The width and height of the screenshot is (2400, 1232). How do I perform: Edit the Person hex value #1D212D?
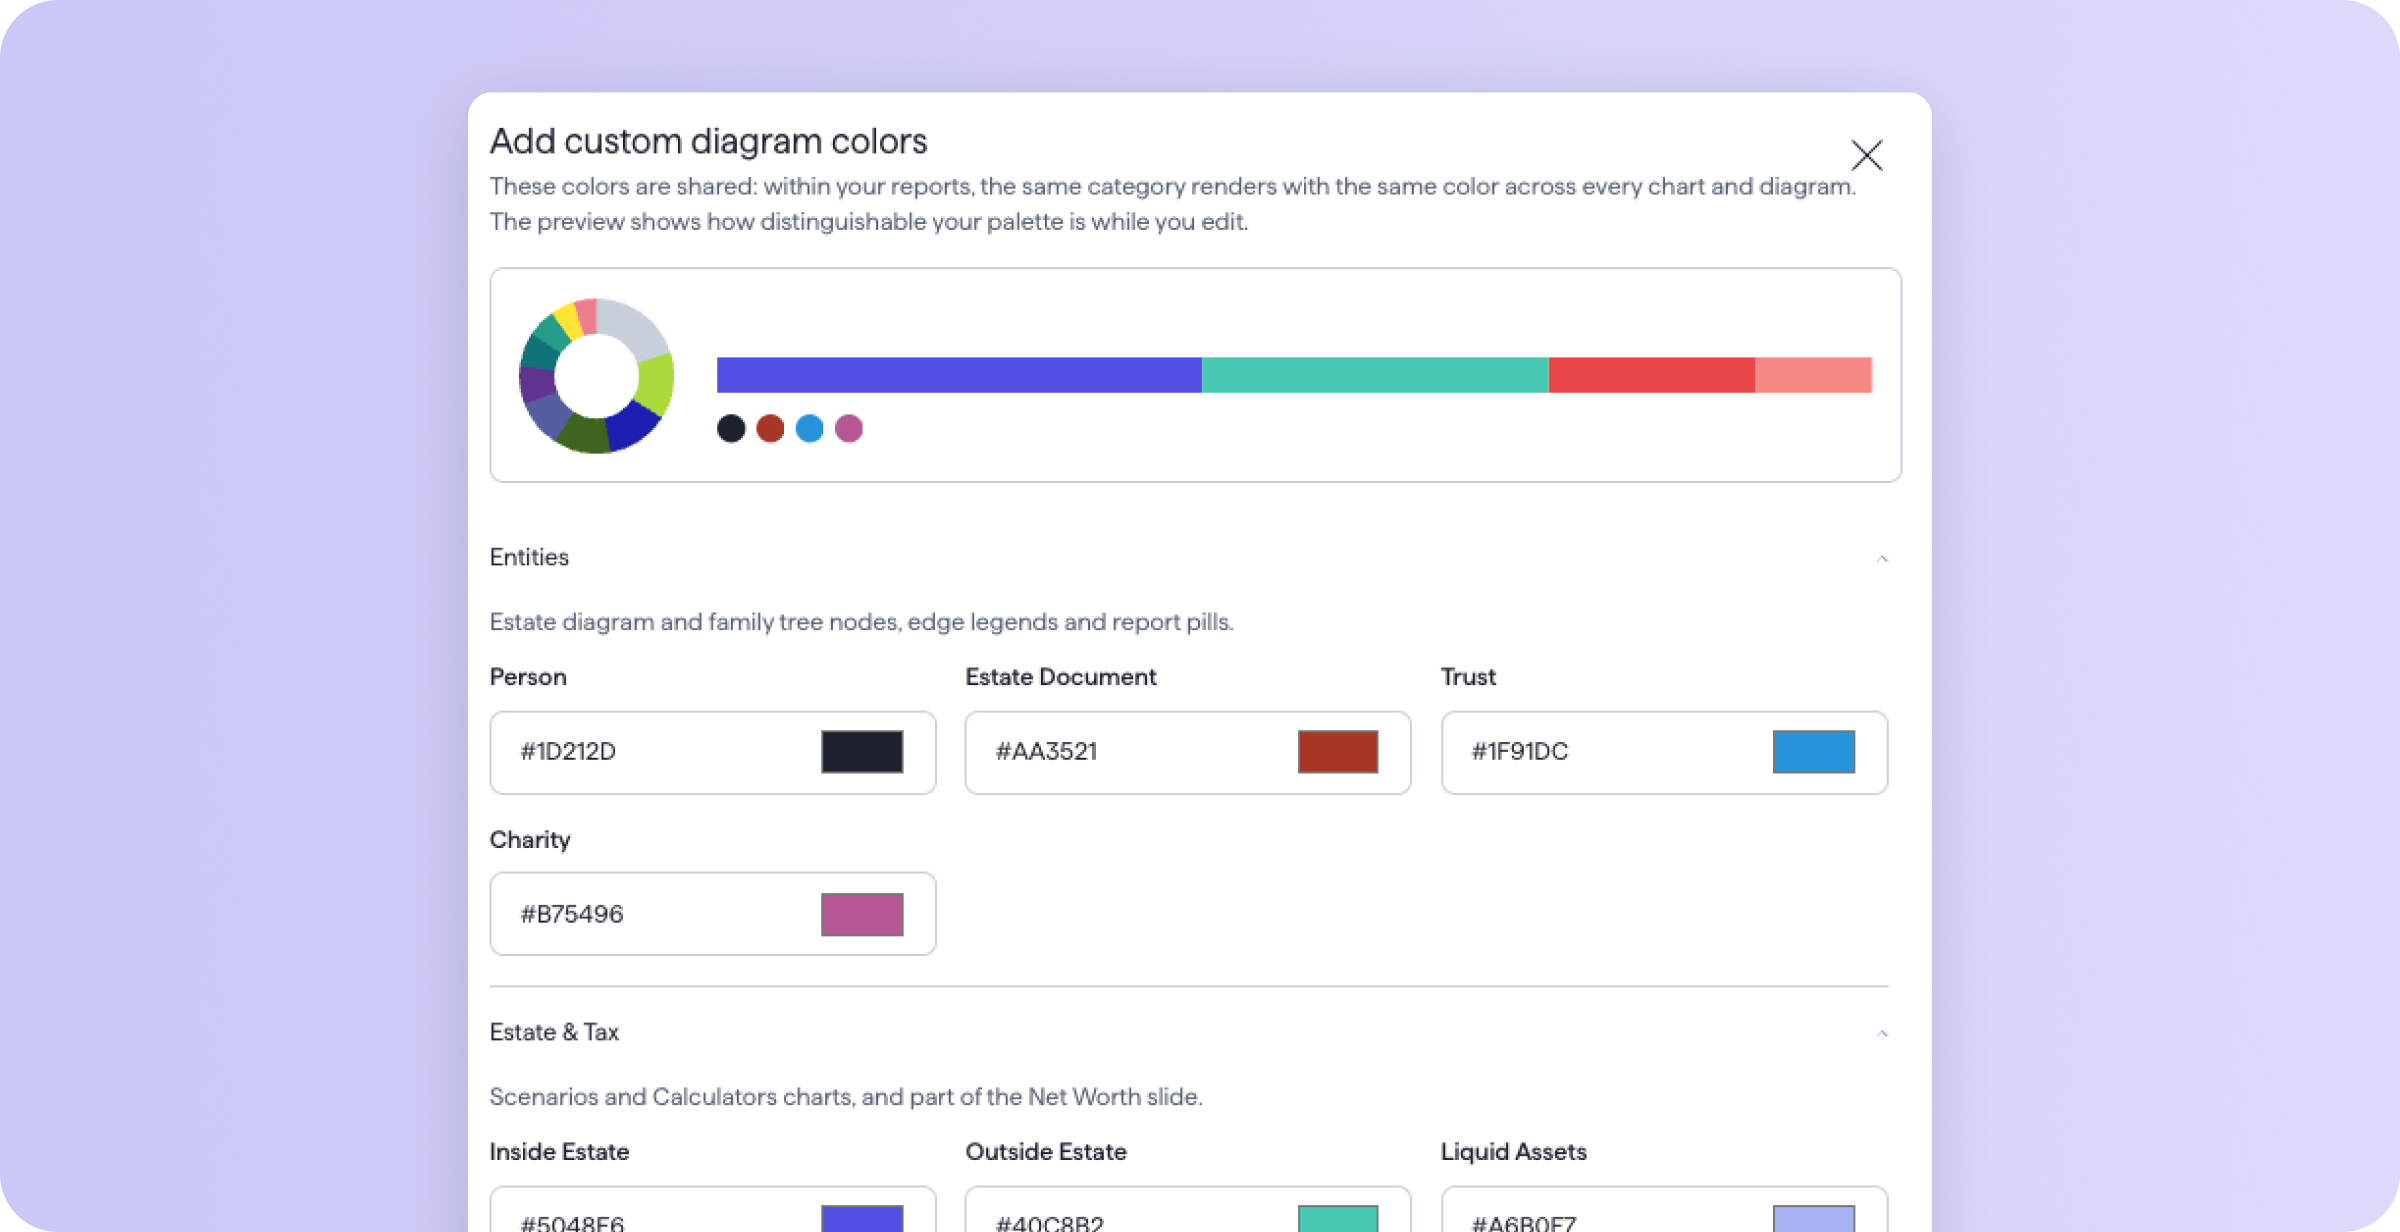[x=568, y=751]
